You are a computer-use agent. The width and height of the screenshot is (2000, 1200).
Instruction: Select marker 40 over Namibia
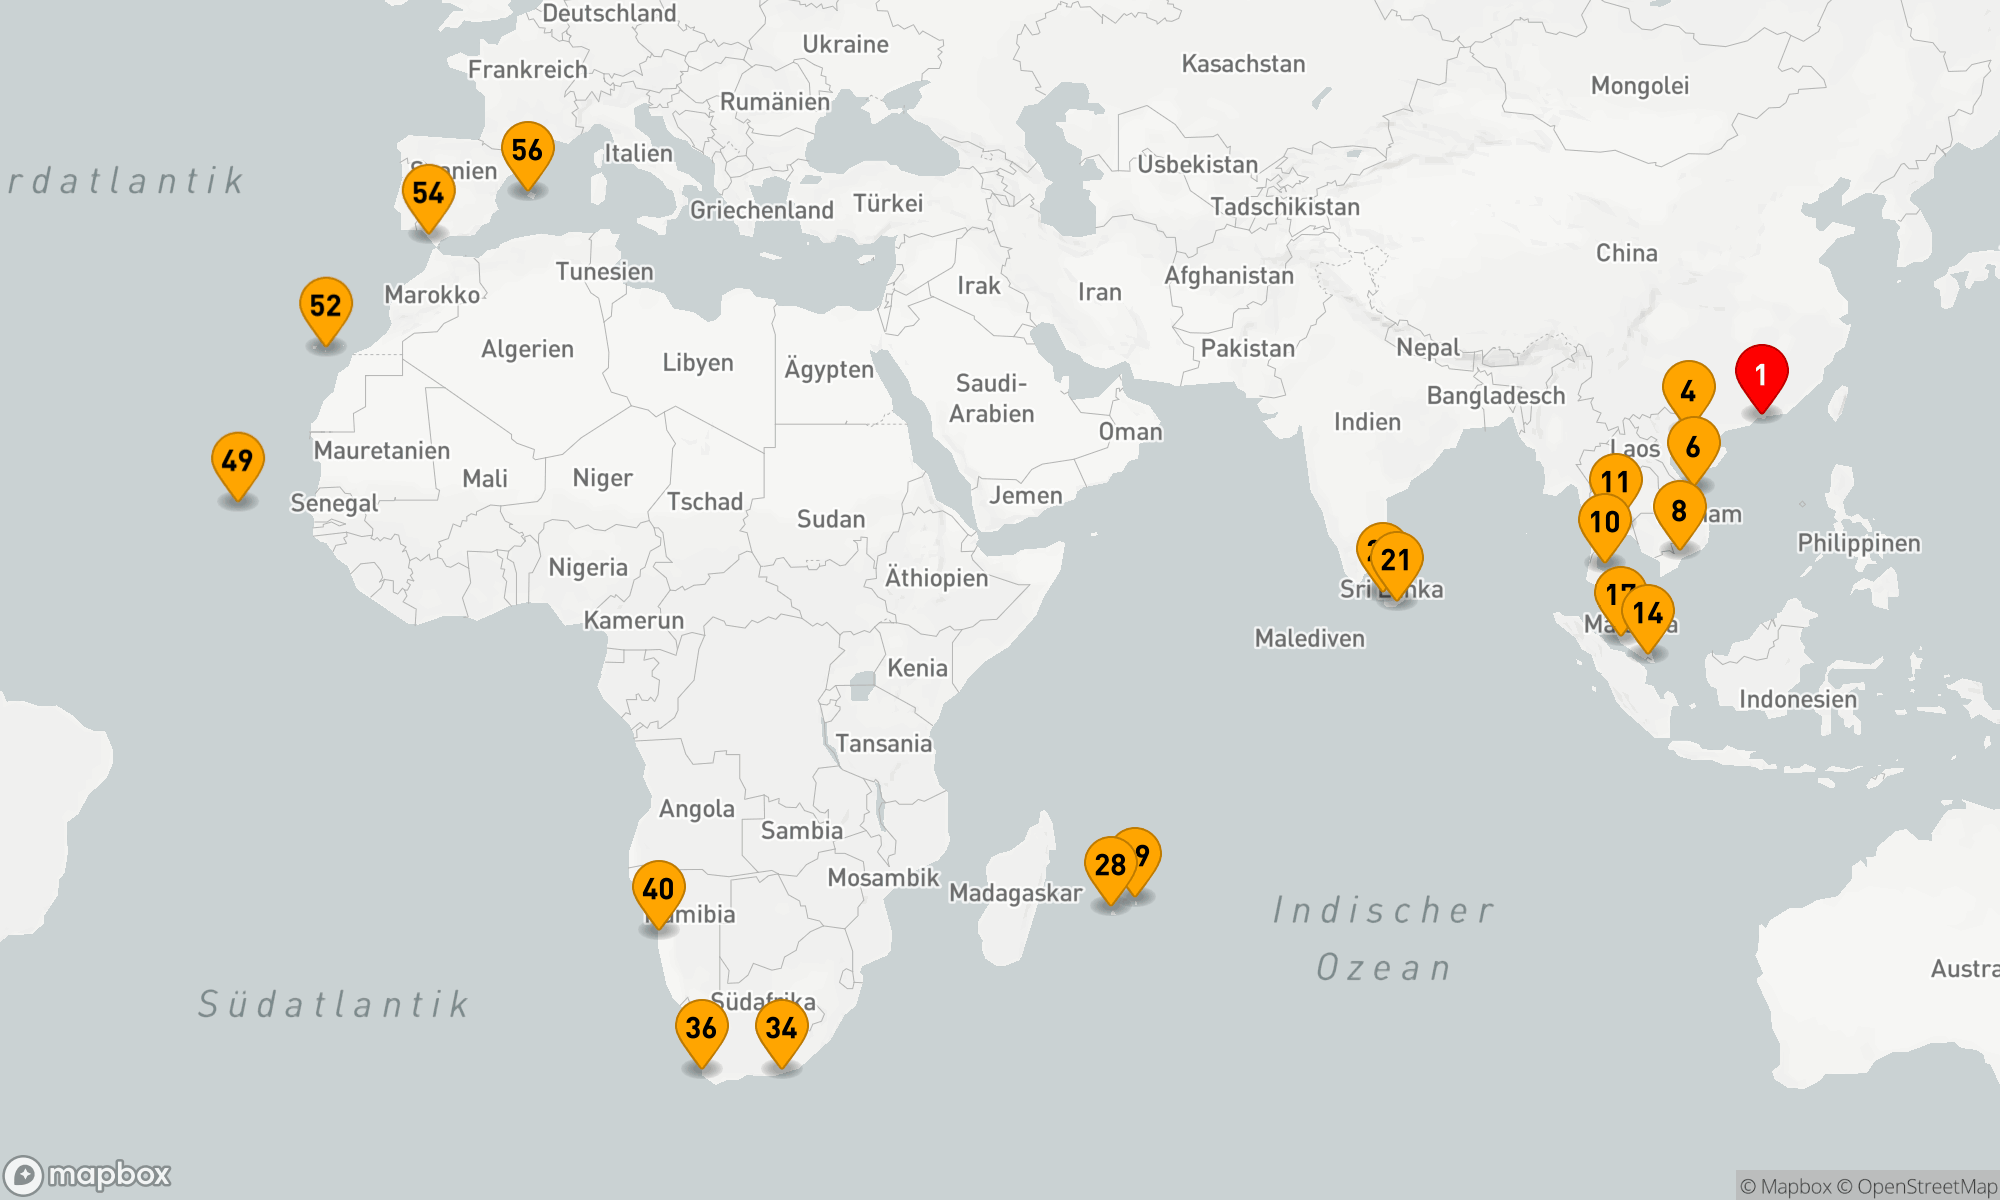pyautogui.click(x=658, y=890)
